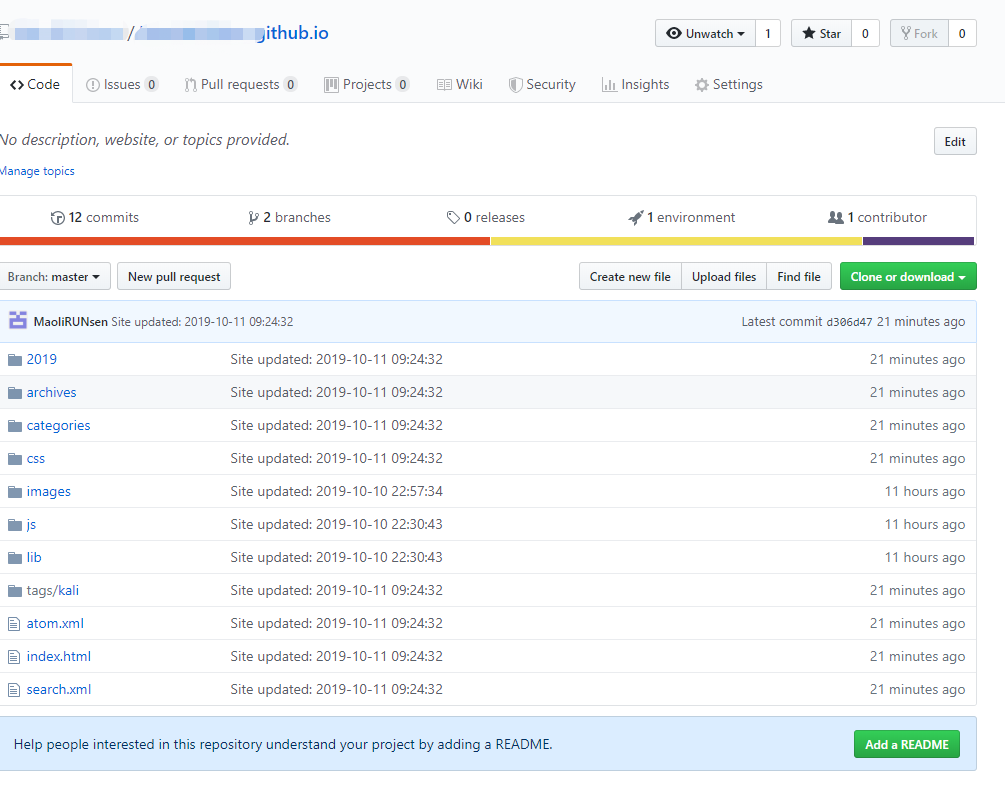This screenshot has height=792, width=1005.
Task: Click the purple section of language bar
Action: click(x=918, y=242)
